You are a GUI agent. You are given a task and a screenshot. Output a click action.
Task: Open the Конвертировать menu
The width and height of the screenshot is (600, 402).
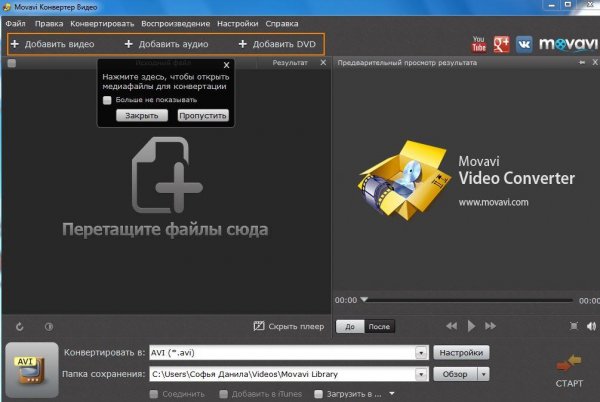click(102, 24)
